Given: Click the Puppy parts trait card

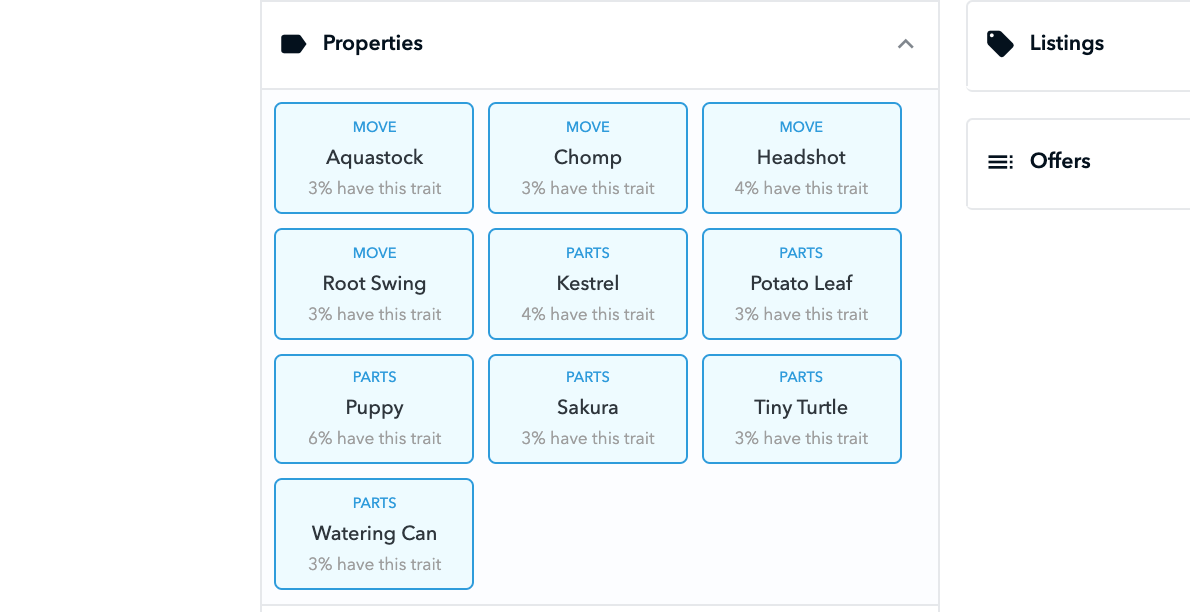Looking at the screenshot, I should 374,408.
